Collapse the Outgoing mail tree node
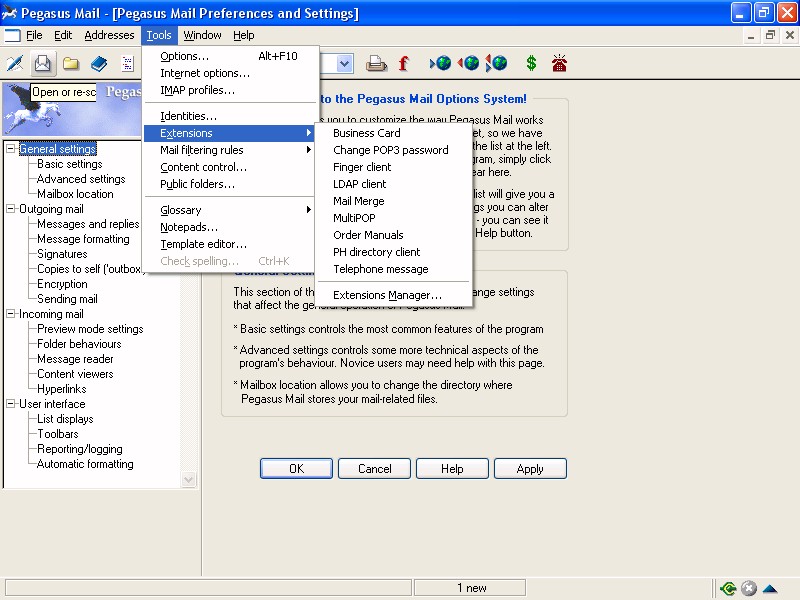Screen dimensions: 800x600 [x=10, y=209]
